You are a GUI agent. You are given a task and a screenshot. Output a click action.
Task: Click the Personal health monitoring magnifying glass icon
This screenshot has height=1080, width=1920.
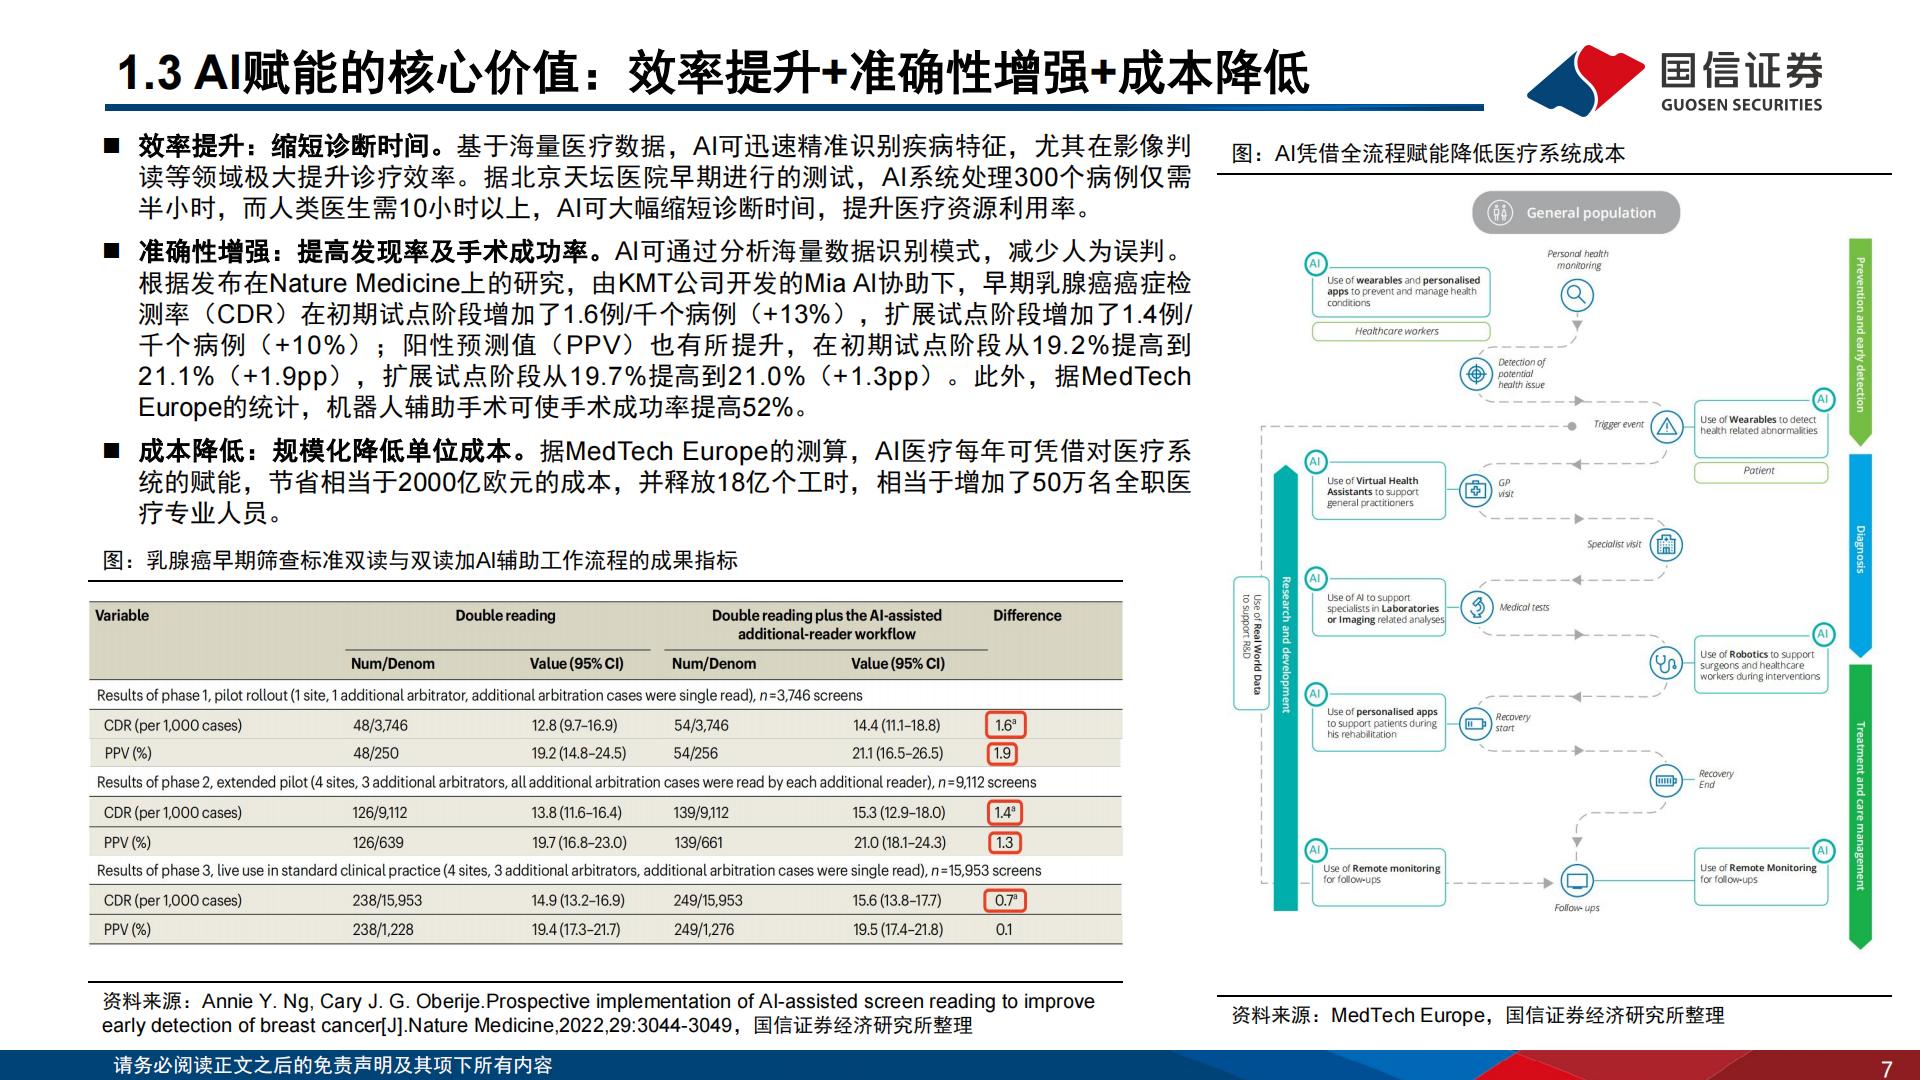point(1576,293)
